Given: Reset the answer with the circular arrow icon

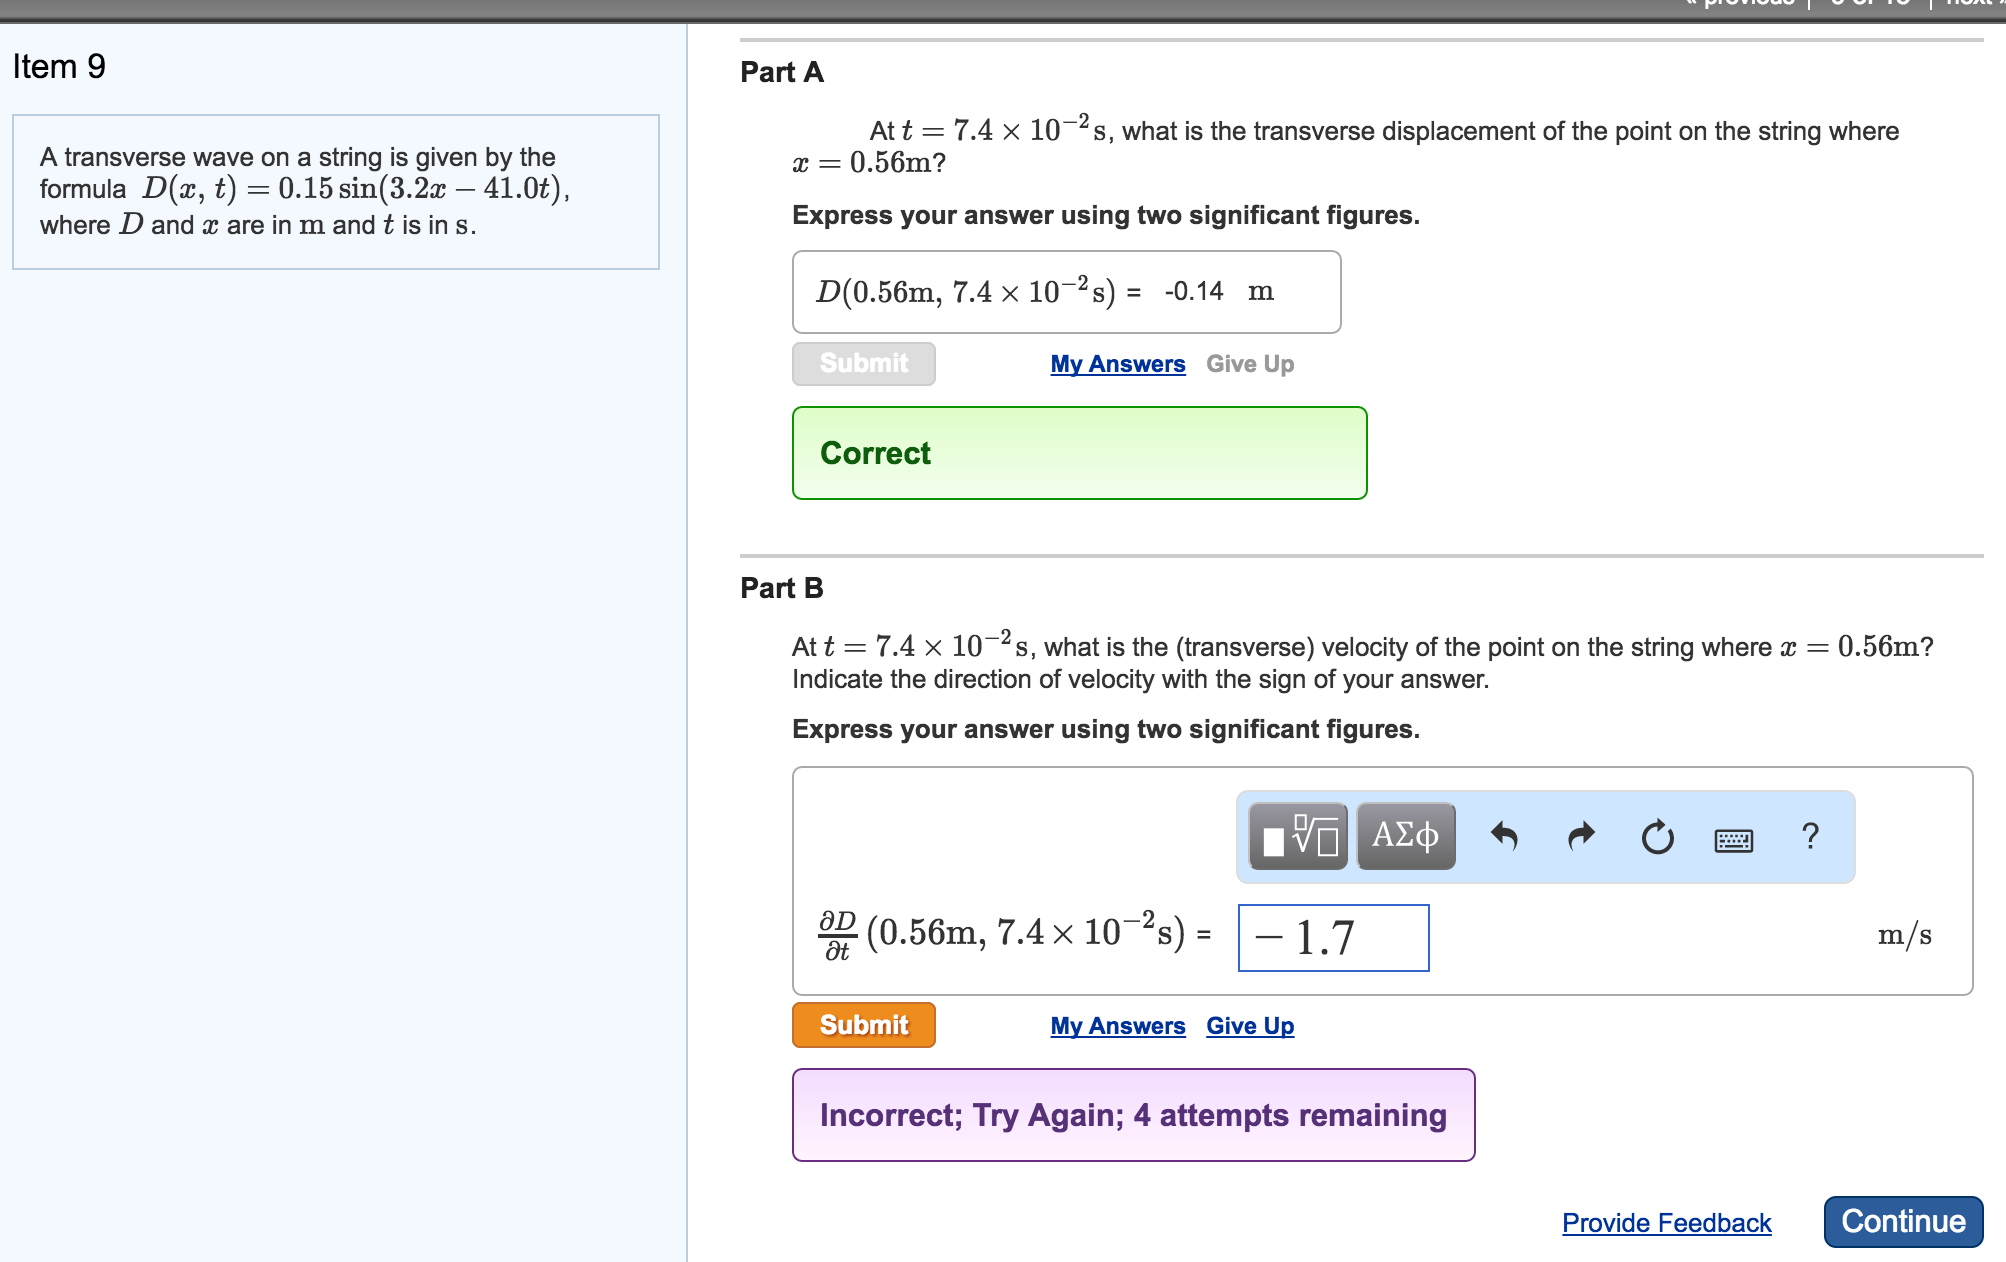Looking at the screenshot, I should coord(1657,836).
